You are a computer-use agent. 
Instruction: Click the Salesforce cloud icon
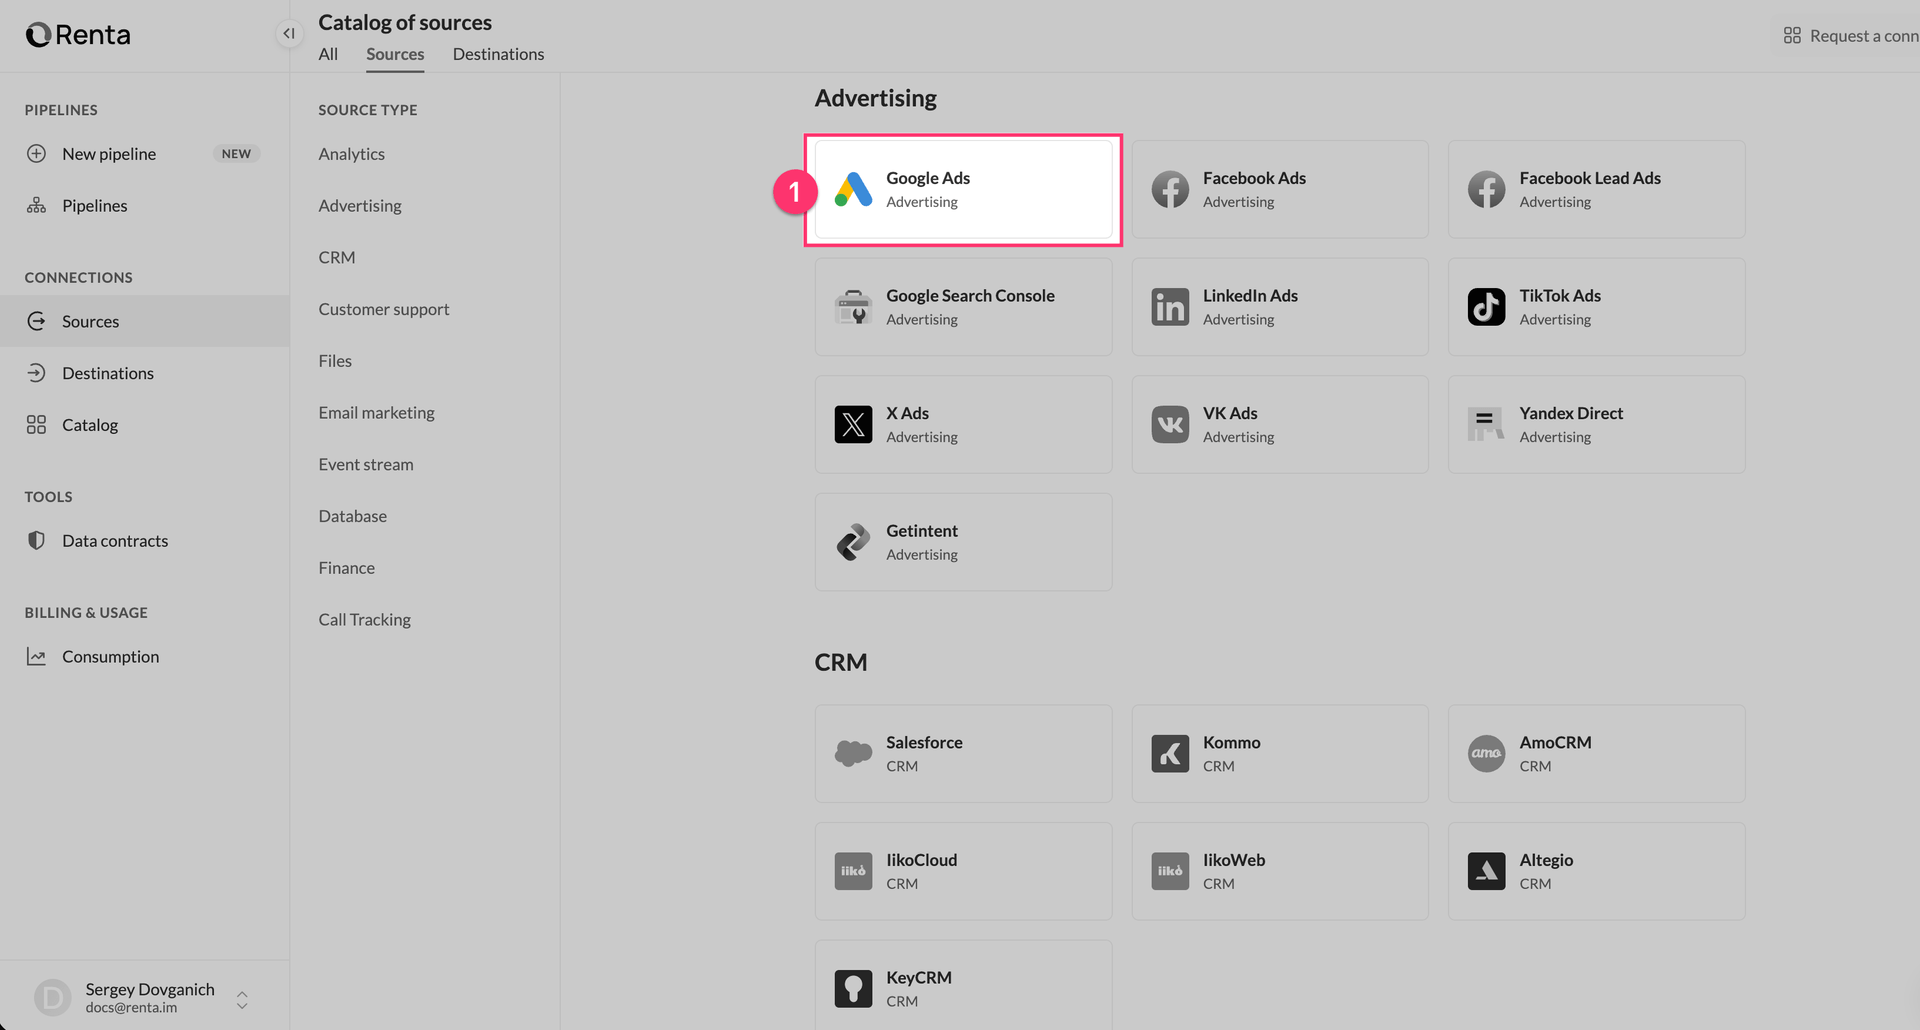coord(853,753)
